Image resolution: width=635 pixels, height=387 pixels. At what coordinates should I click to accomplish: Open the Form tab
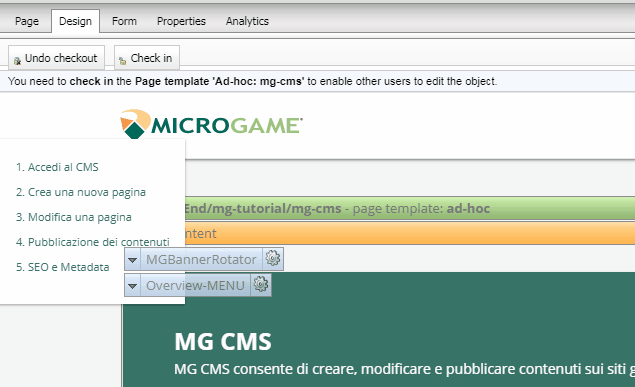124,21
